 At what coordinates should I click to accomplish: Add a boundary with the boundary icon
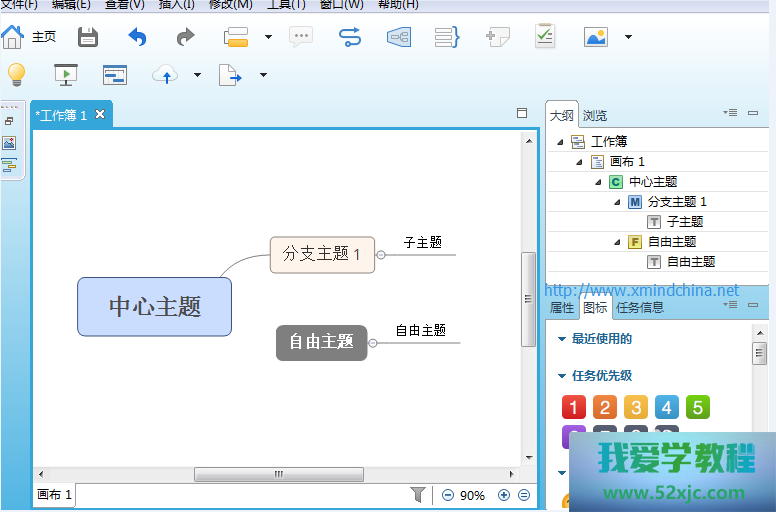[x=399, y=38]
